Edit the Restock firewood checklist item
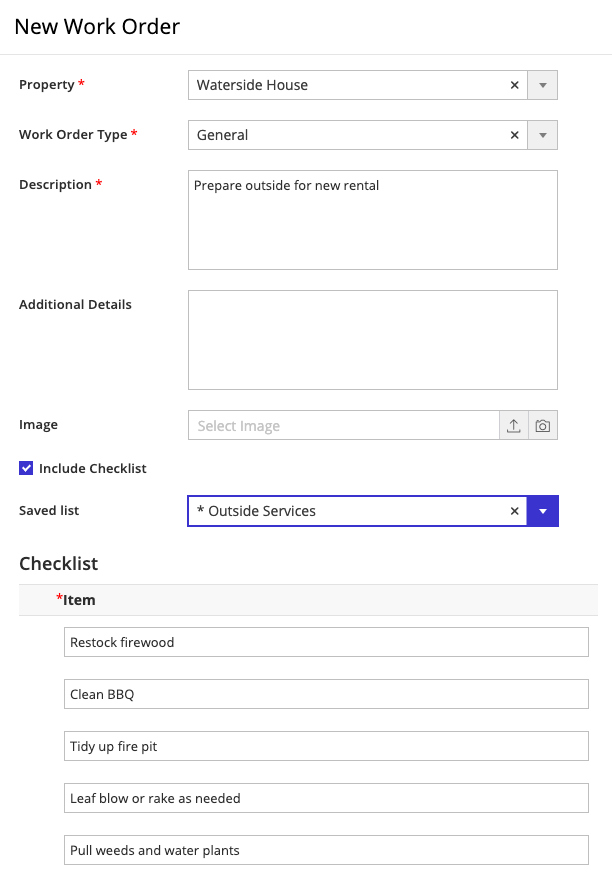 click(x=326, y=642)
